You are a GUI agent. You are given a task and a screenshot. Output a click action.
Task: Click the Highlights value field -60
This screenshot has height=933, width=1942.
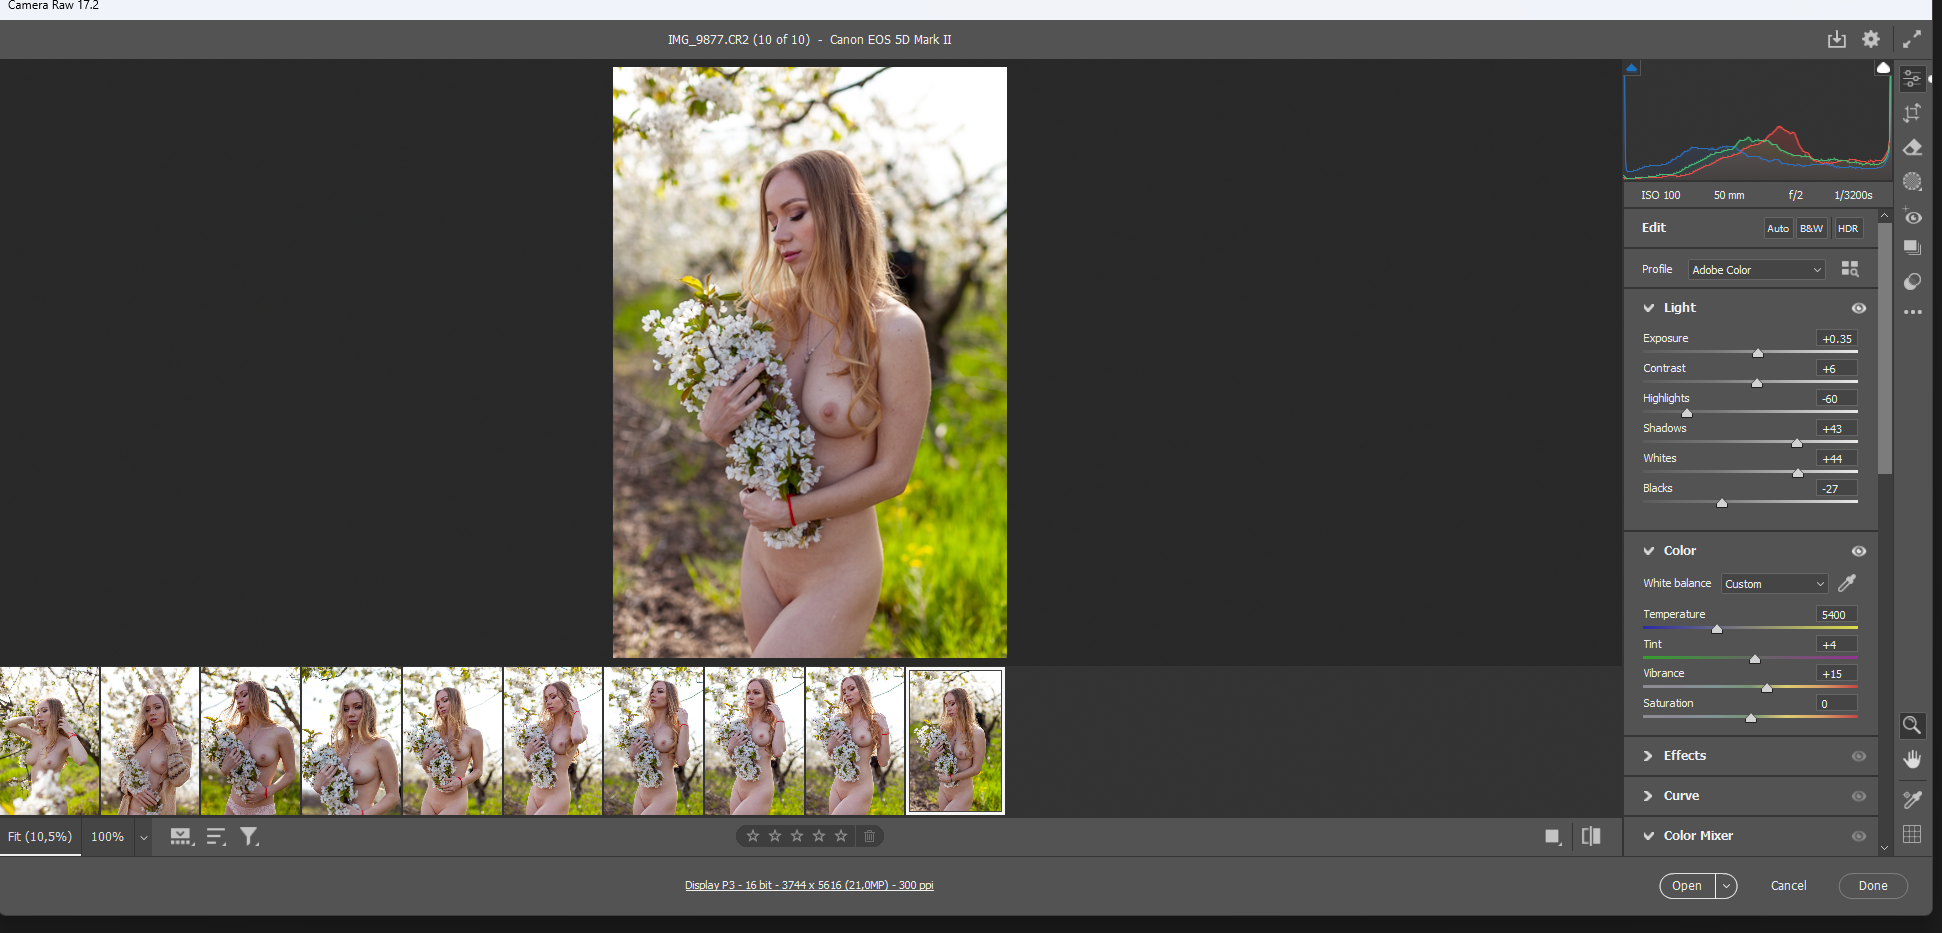(x=1836, y=399)
